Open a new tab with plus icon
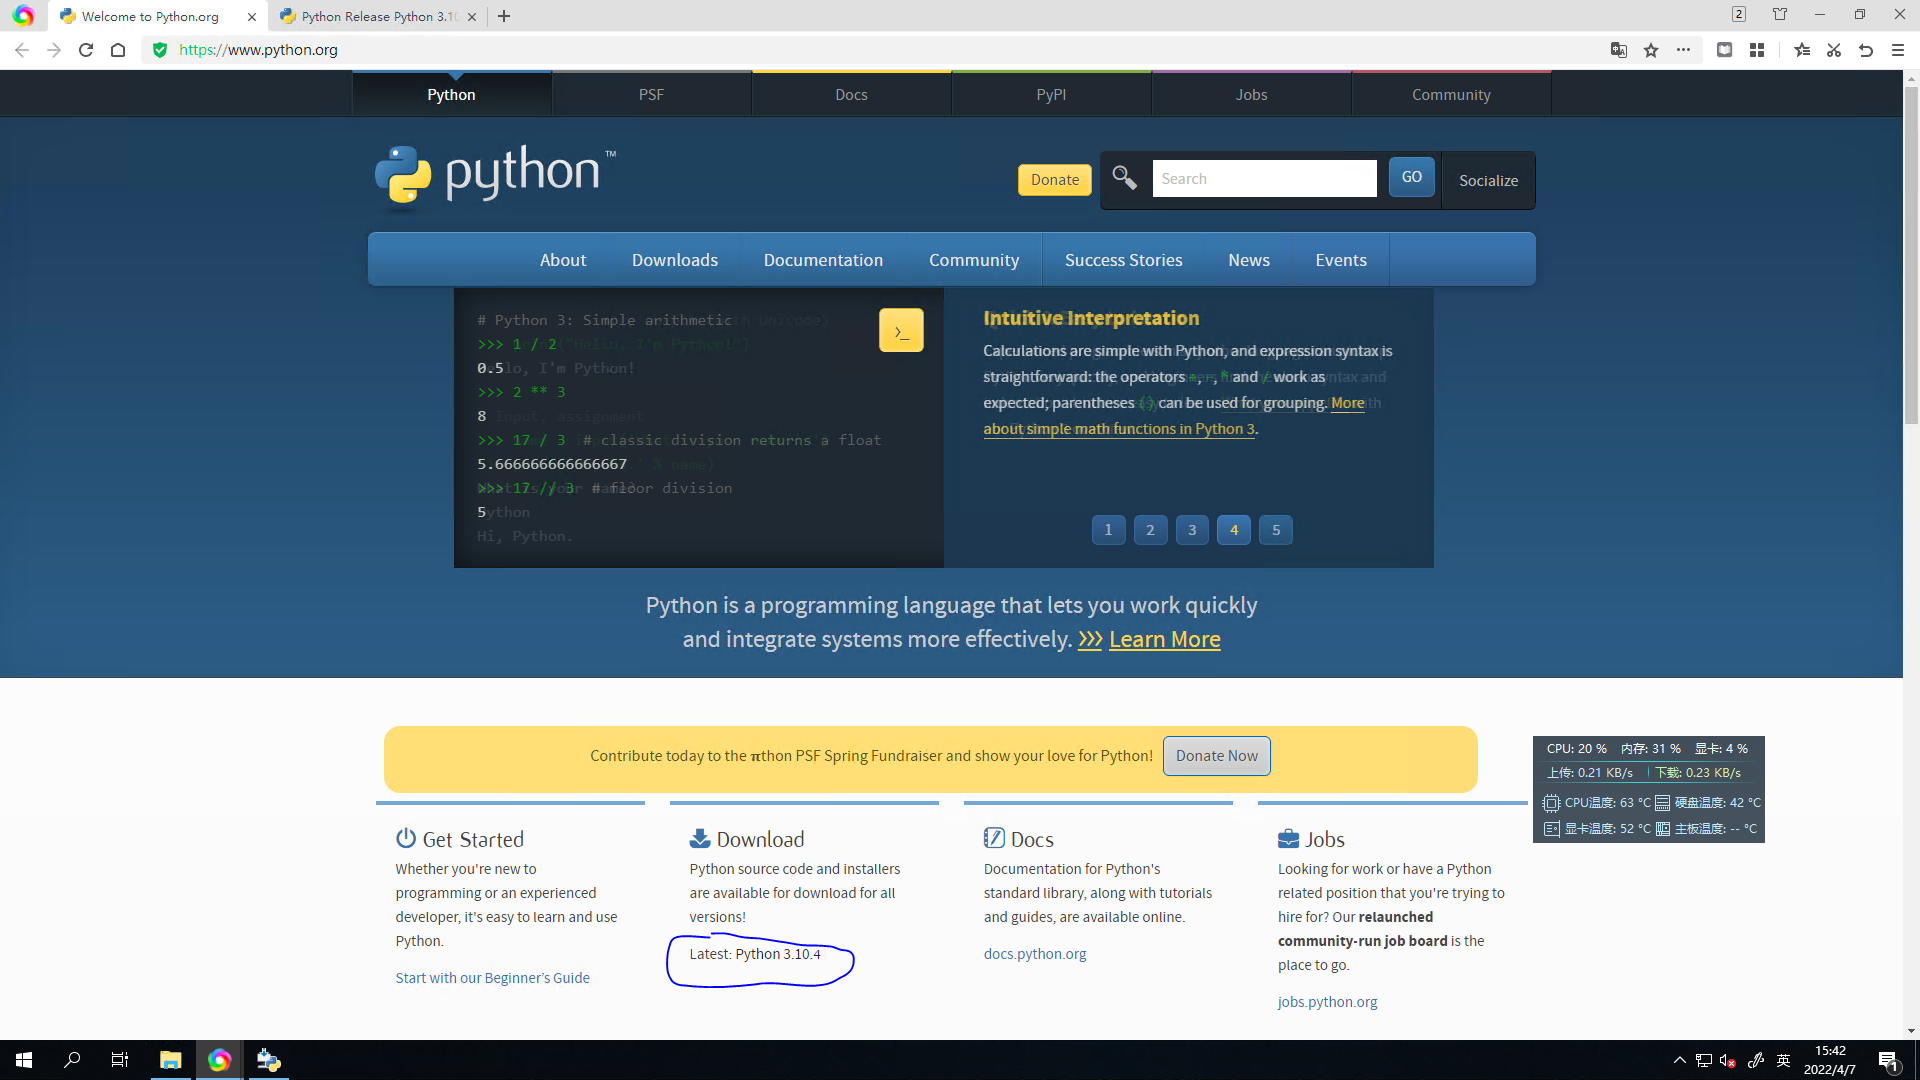The height and width of the screenshot is (1080, 1920). [x=504, y=16]
